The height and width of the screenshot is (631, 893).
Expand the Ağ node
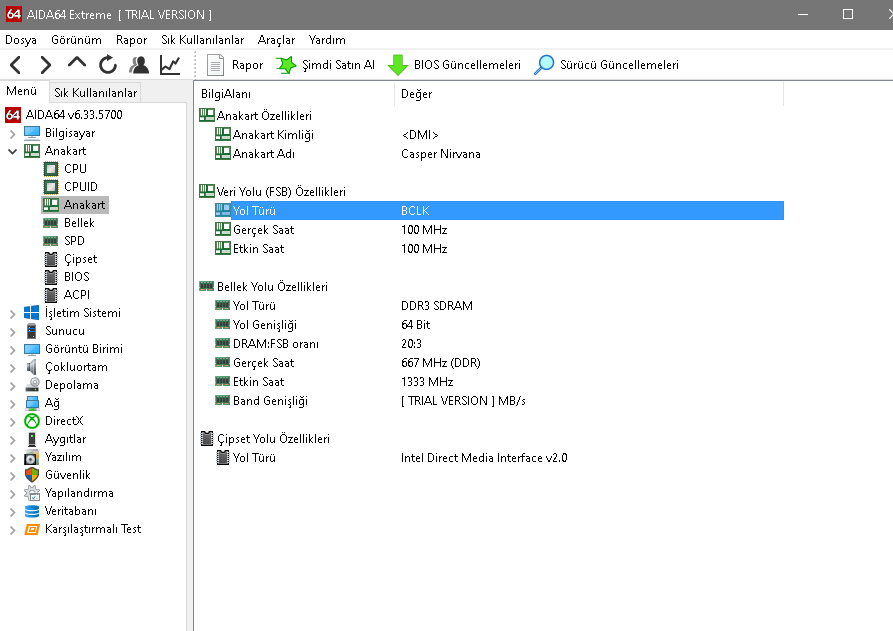pos(13,404)
